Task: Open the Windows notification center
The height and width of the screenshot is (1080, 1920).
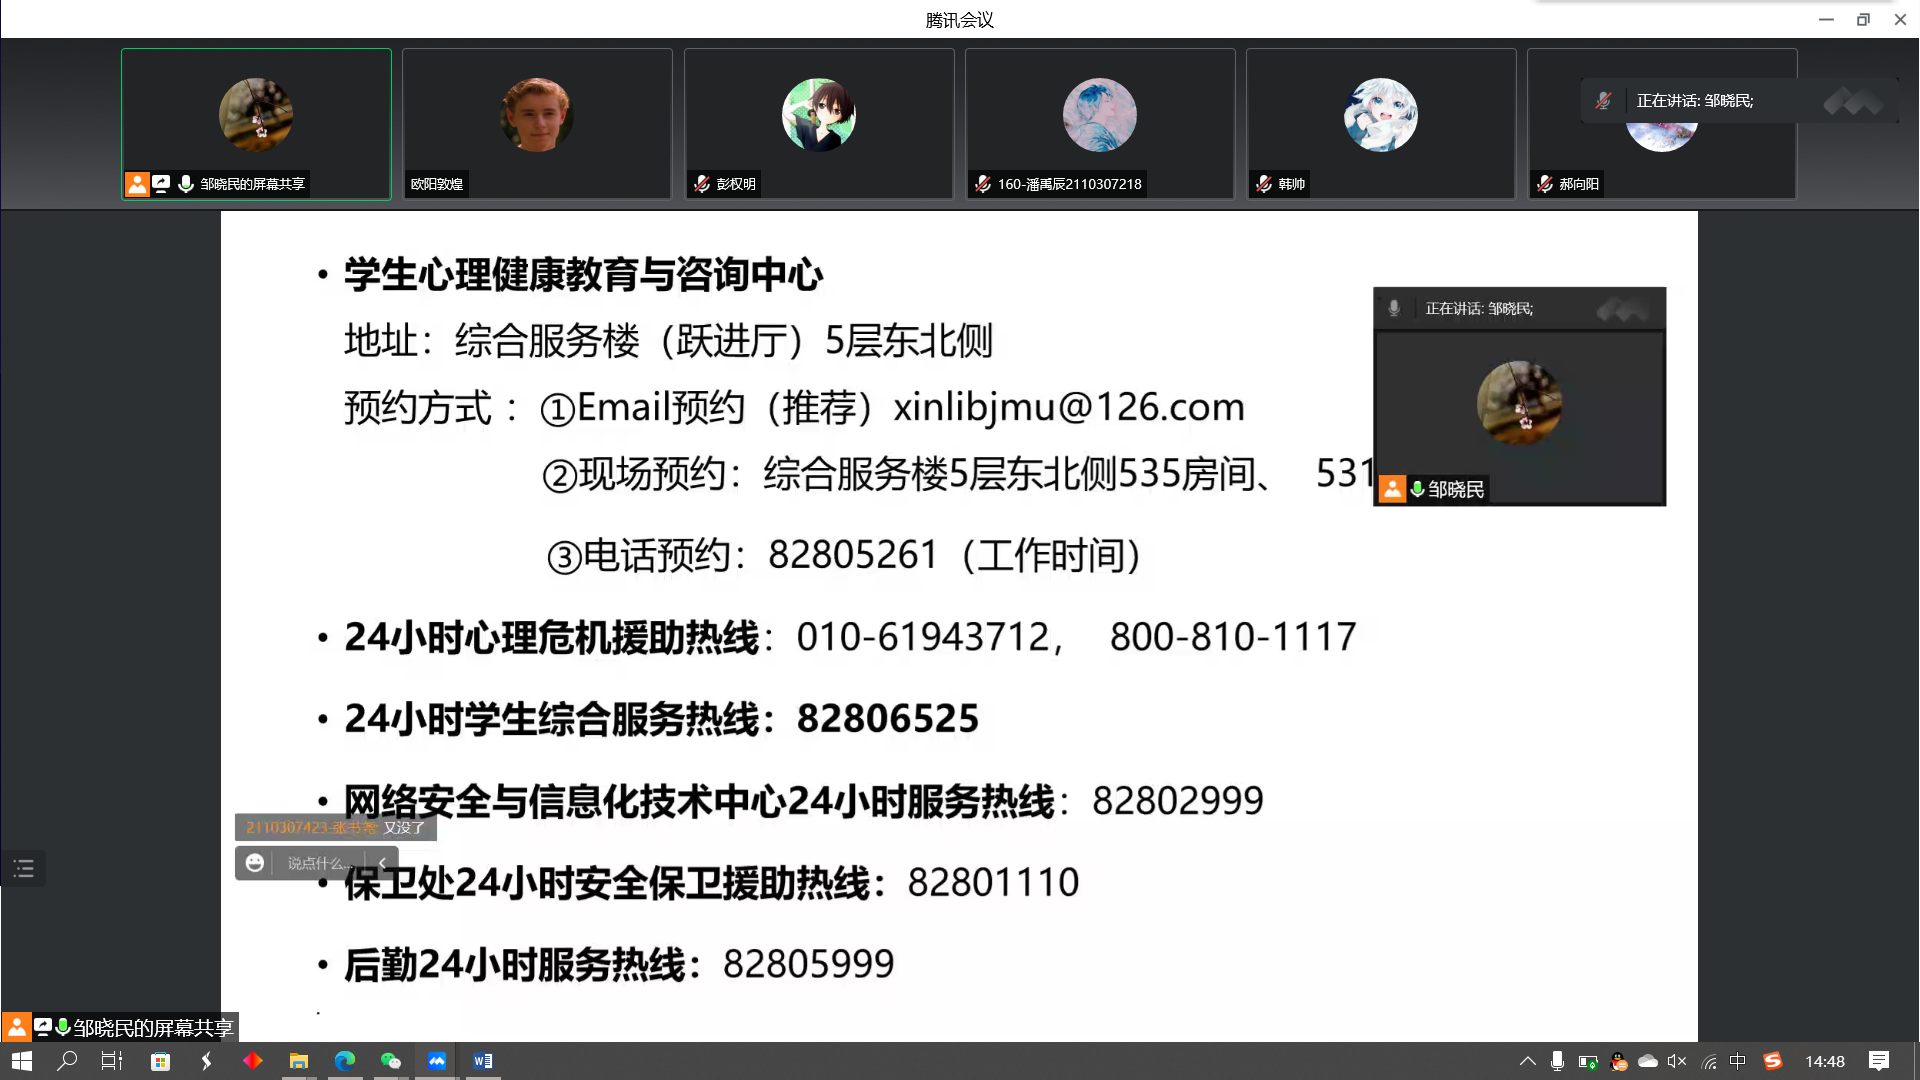Action: 1879,1061
